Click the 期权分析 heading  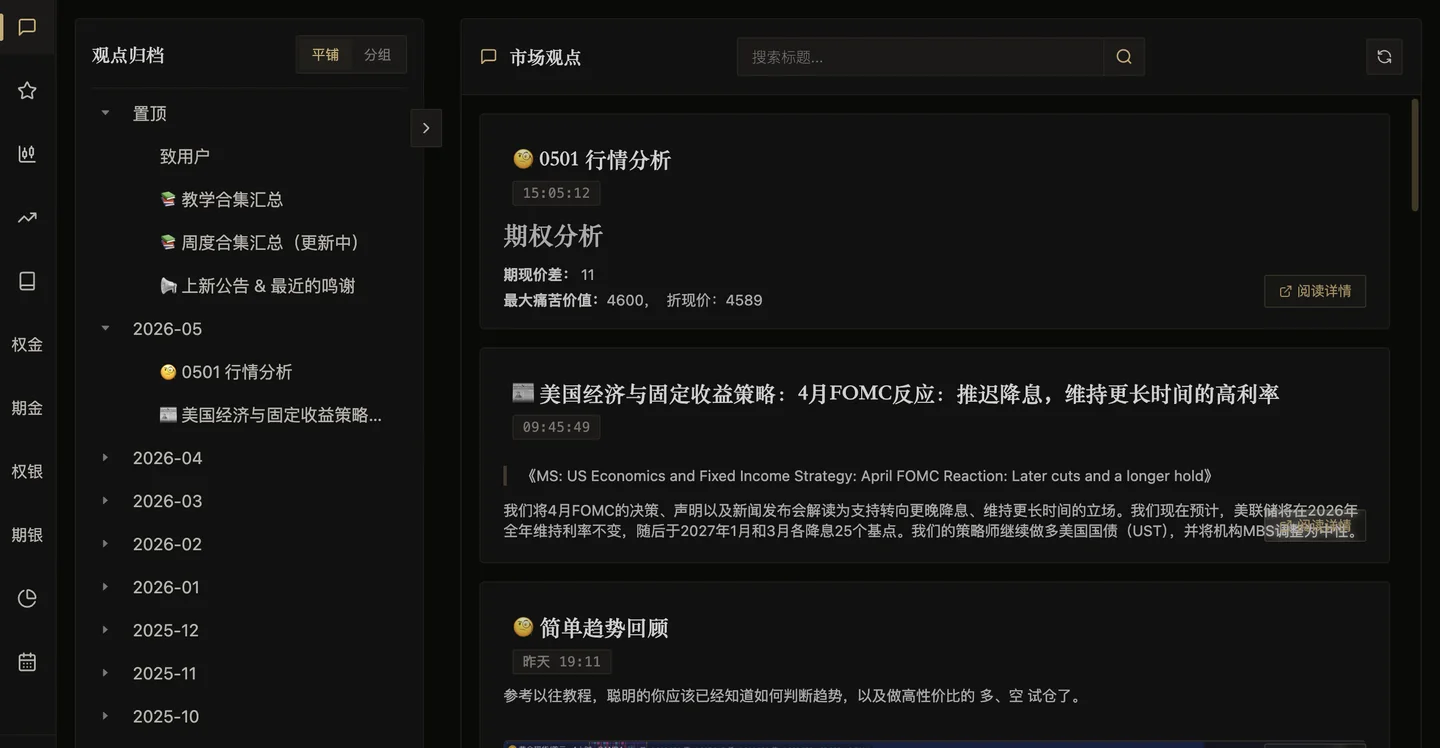[x=553, y=236]
